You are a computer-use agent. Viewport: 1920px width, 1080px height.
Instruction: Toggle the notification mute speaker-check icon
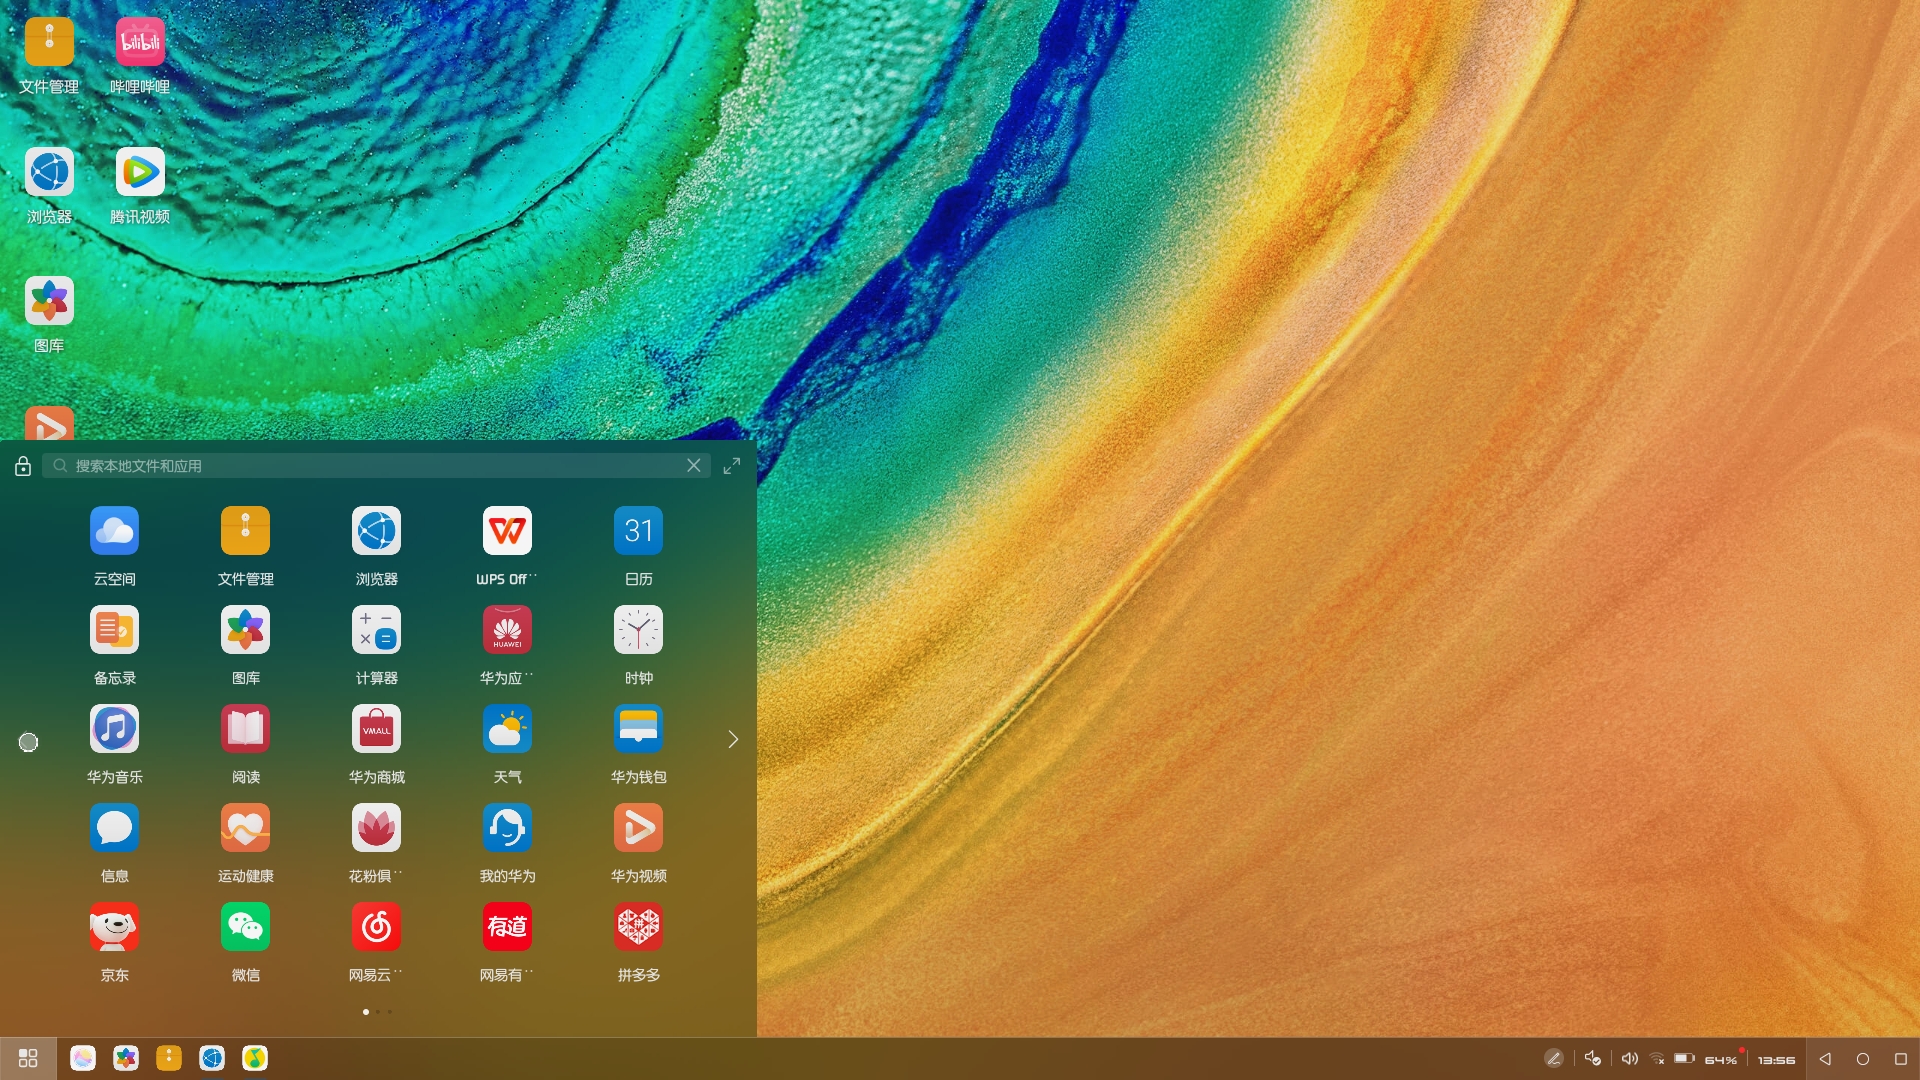point(1593,1058)
